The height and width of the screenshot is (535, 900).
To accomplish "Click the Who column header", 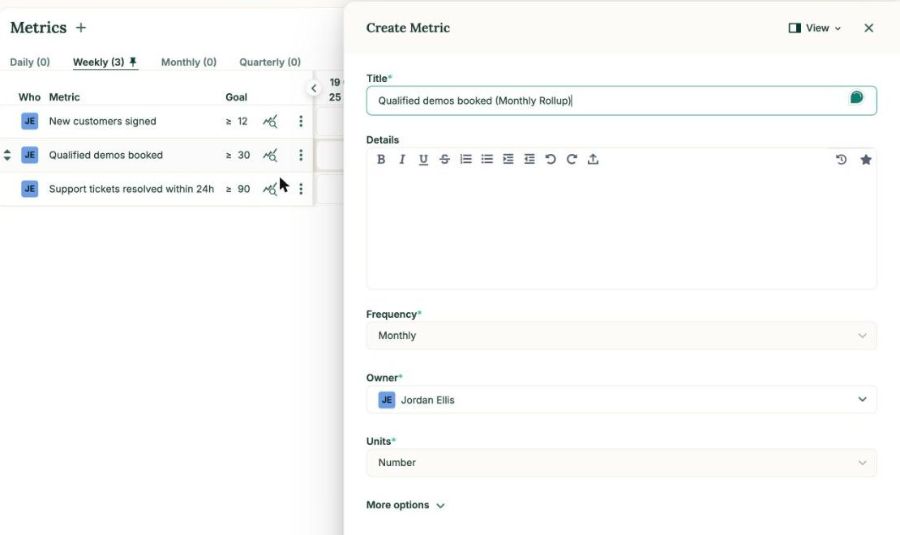I will tap(29, 97).
